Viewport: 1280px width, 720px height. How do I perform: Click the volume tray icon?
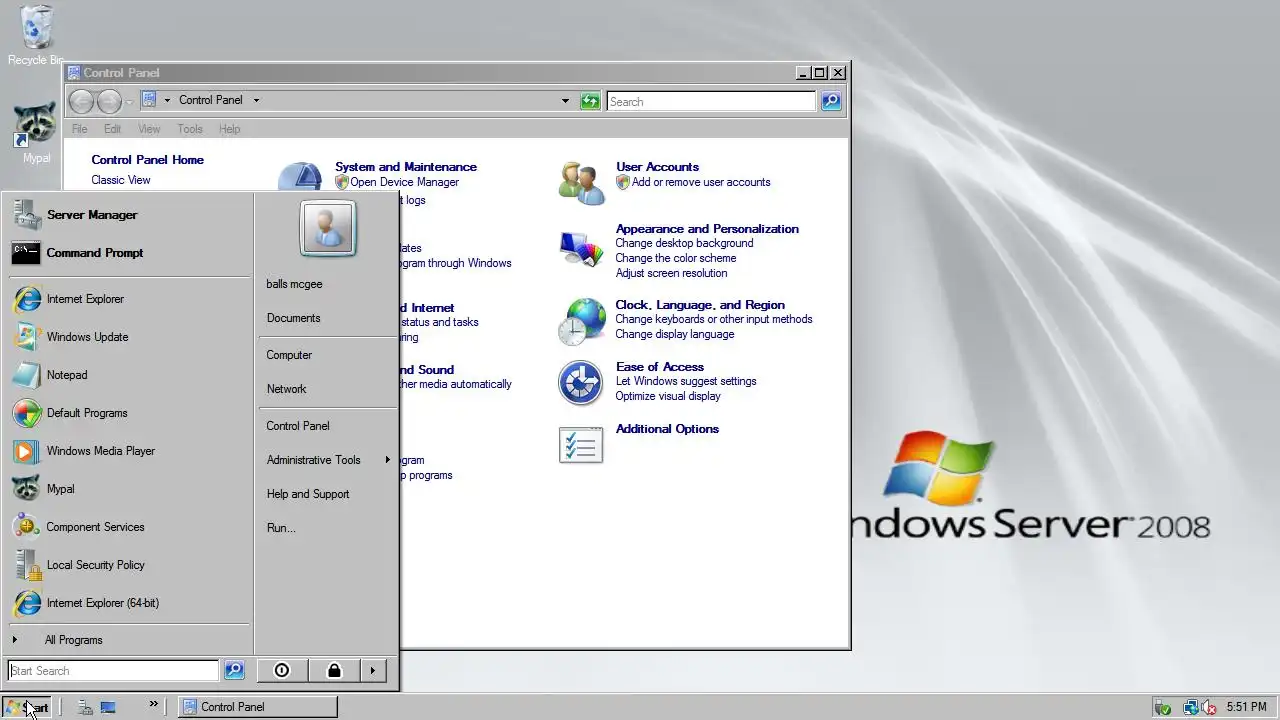[x=1208, y=707]
